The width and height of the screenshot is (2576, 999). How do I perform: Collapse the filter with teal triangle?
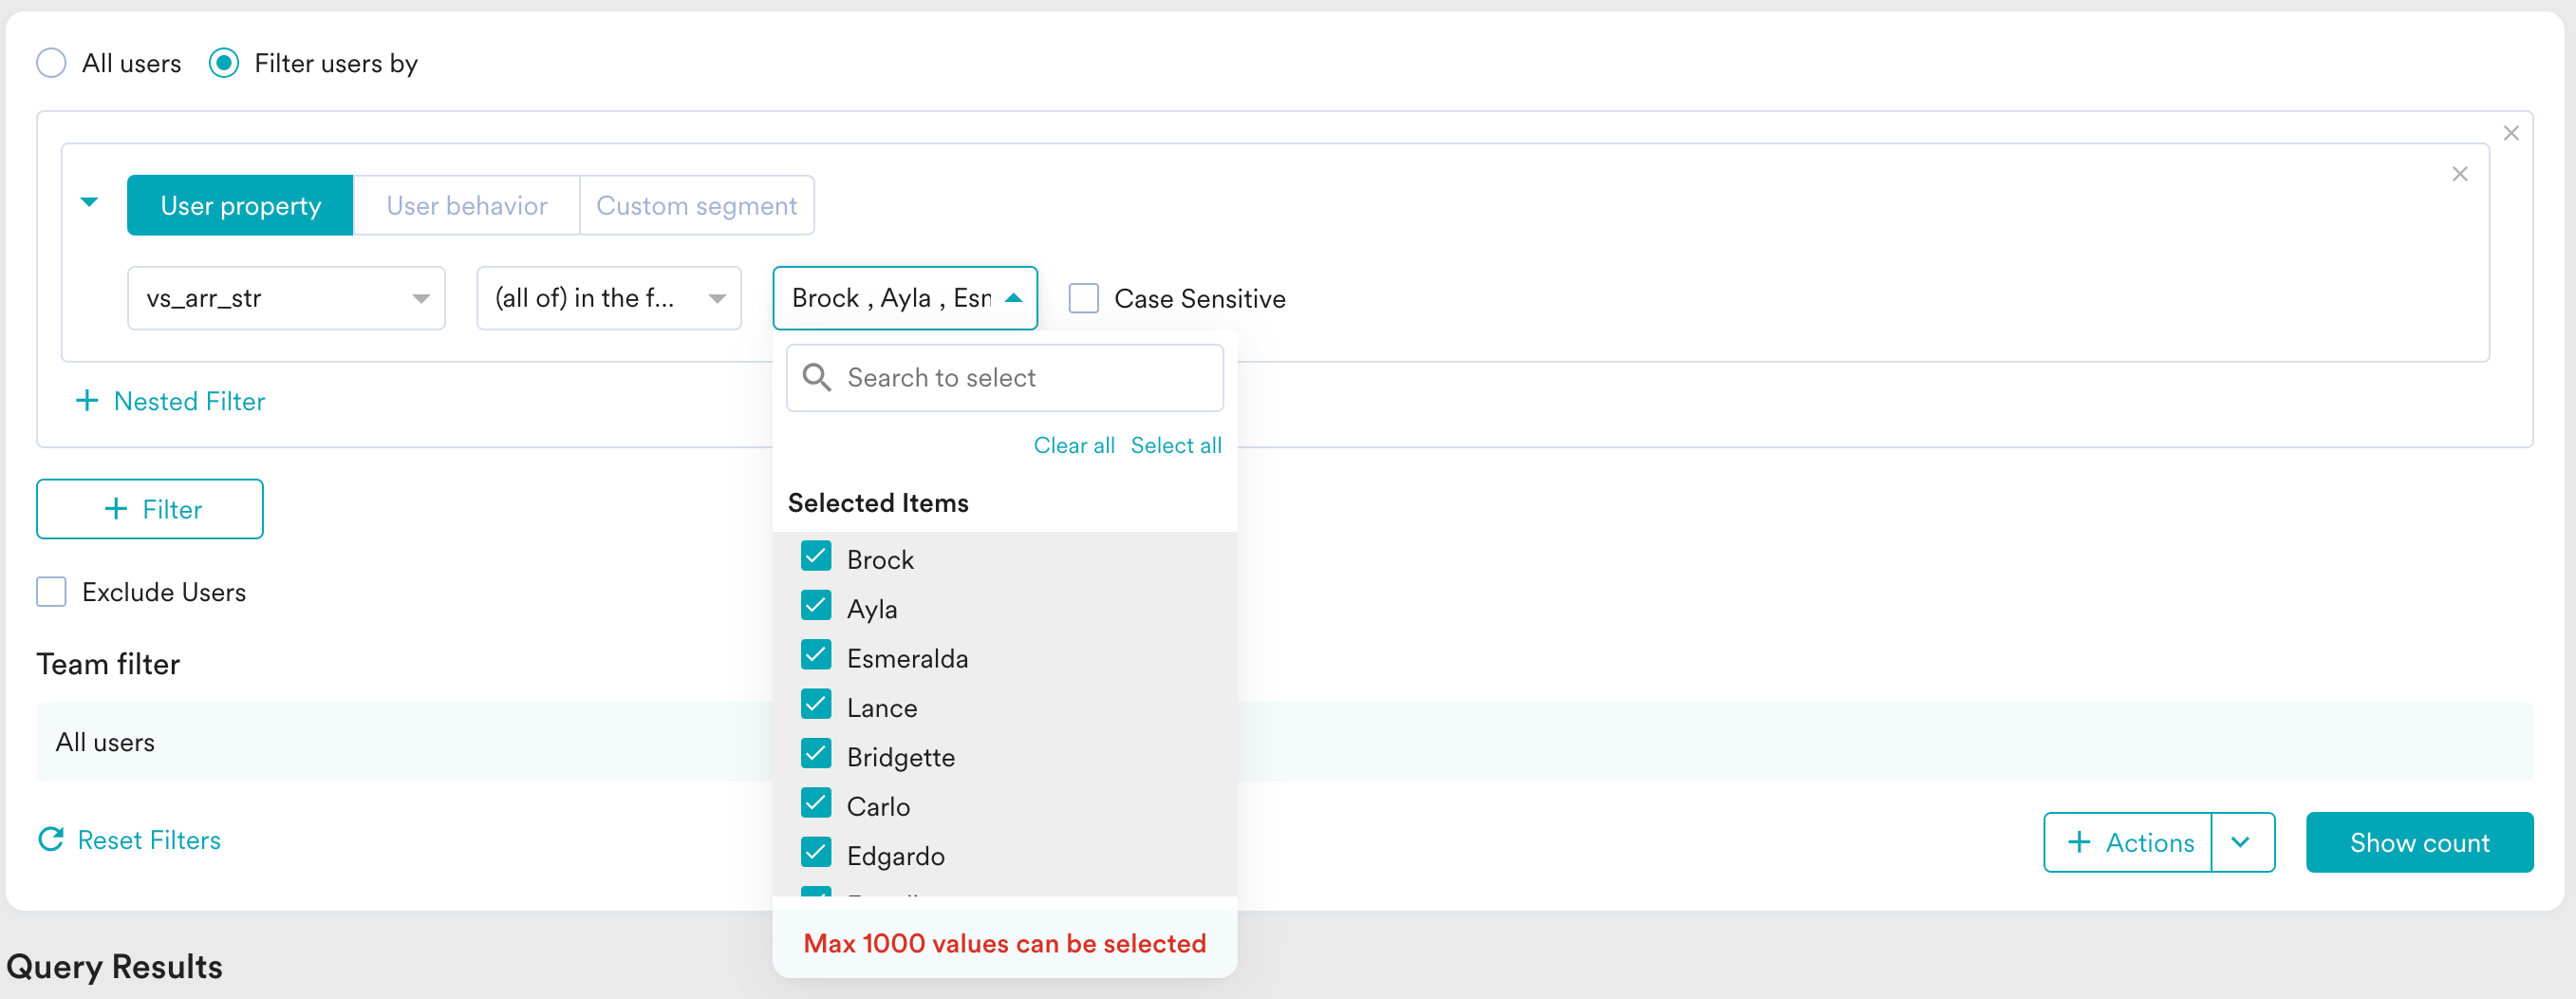point(89,202)
